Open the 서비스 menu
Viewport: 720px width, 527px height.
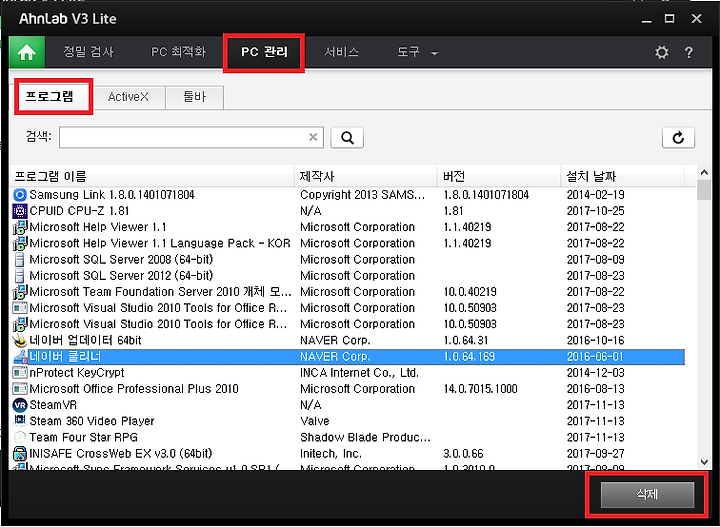(x=341, y=52)
